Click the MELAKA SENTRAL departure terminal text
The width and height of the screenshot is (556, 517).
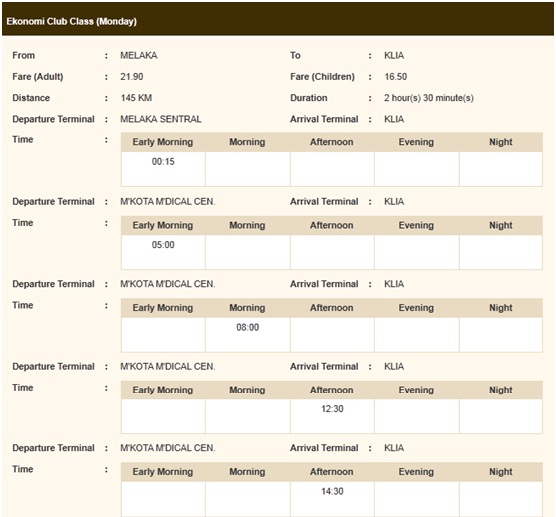161,119
